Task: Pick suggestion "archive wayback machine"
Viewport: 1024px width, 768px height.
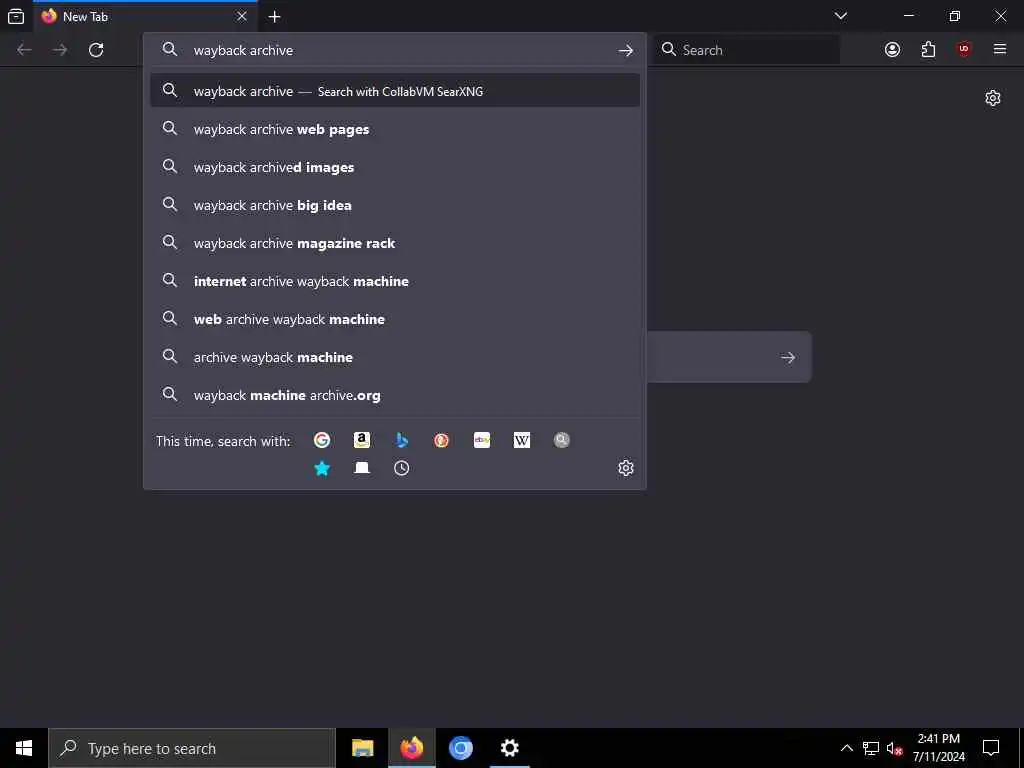Action: point(395,357)
